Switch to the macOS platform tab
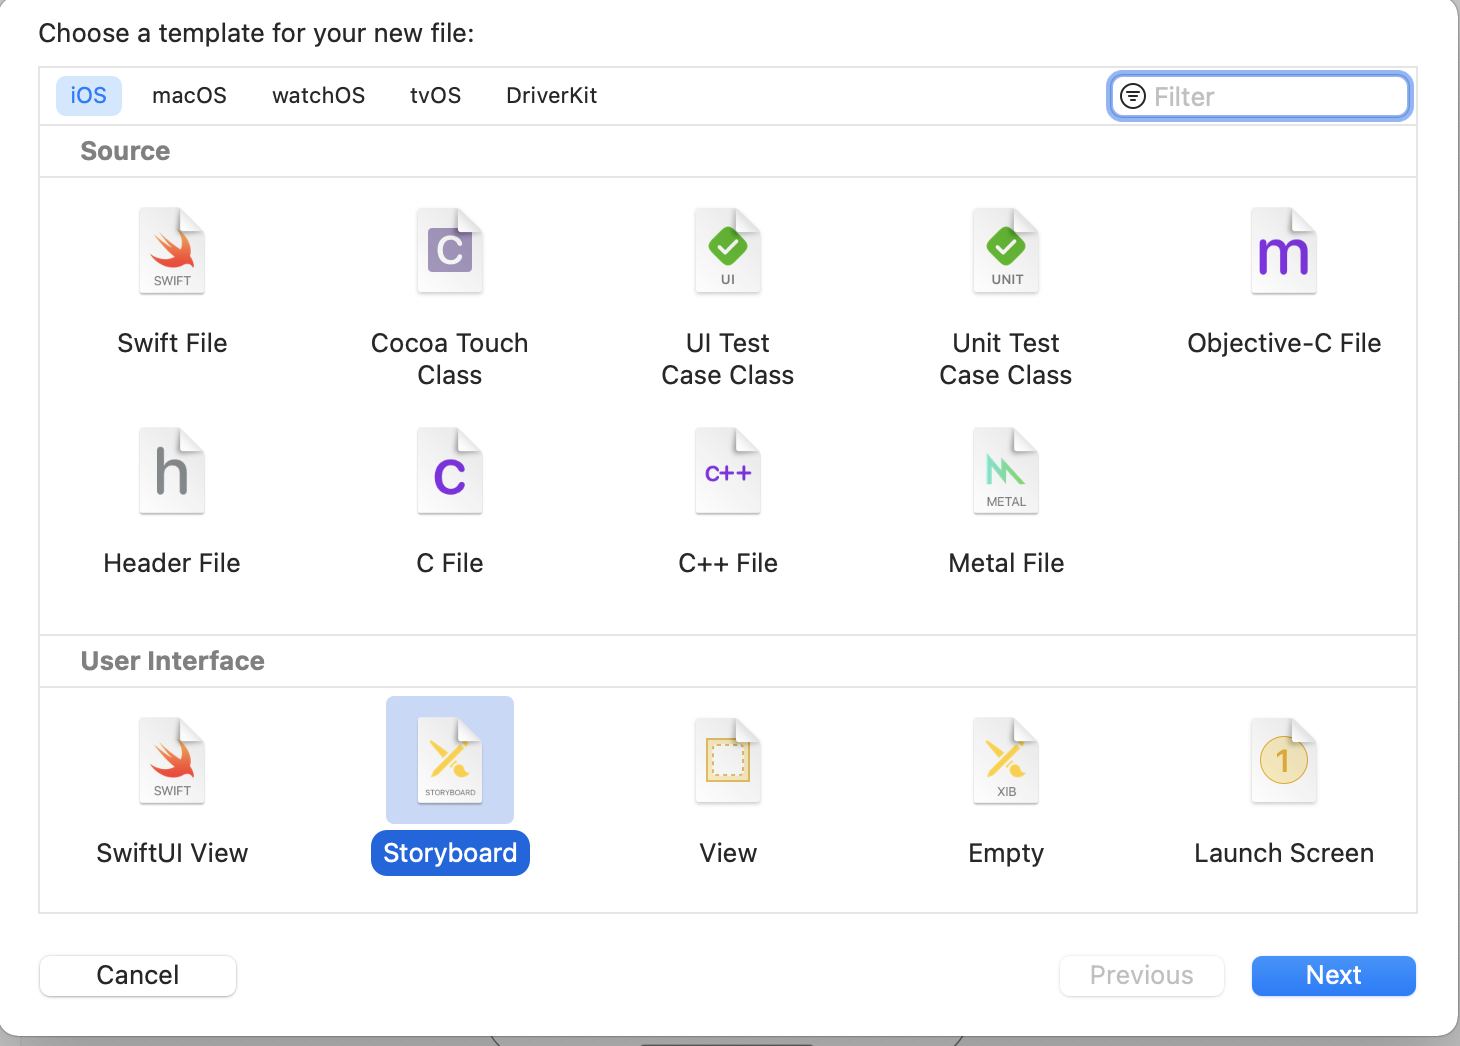This screenshot has height=1046, width=1460. click(189, 96)
